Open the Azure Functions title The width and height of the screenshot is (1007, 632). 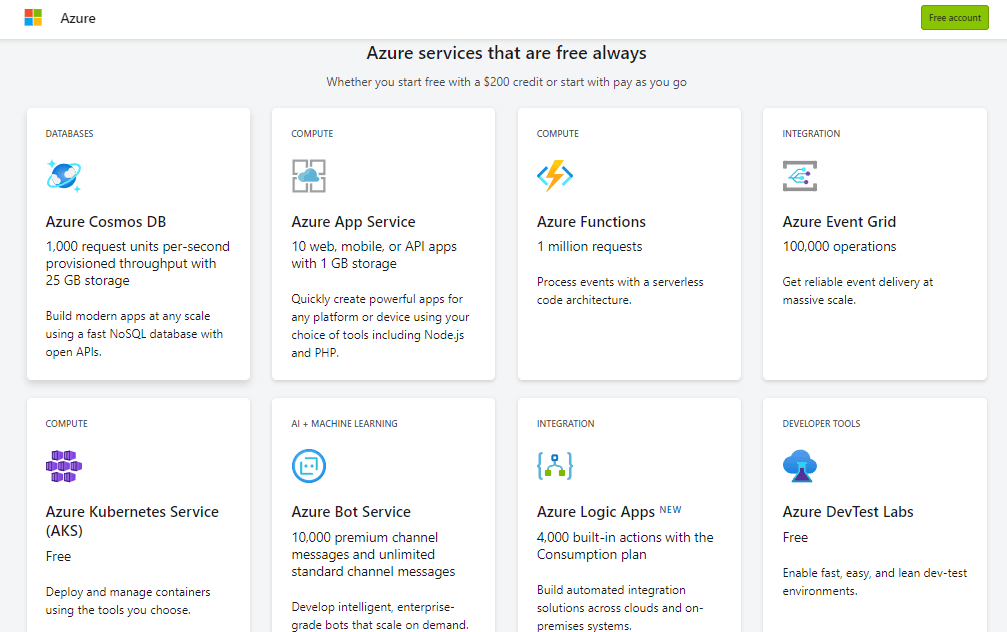(591, 222)
